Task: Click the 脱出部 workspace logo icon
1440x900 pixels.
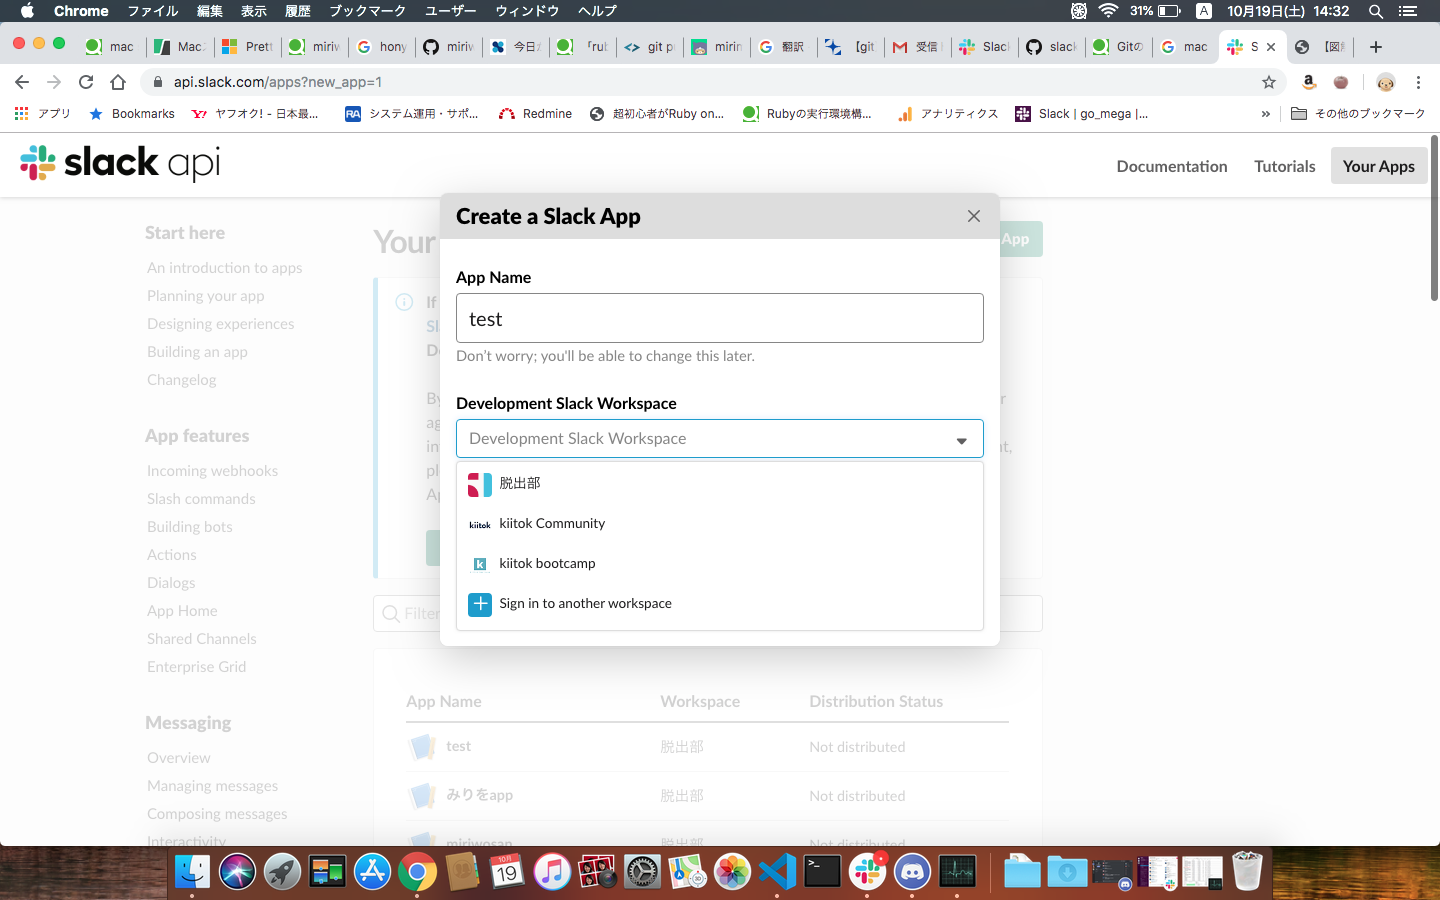Action: [480, 484]
